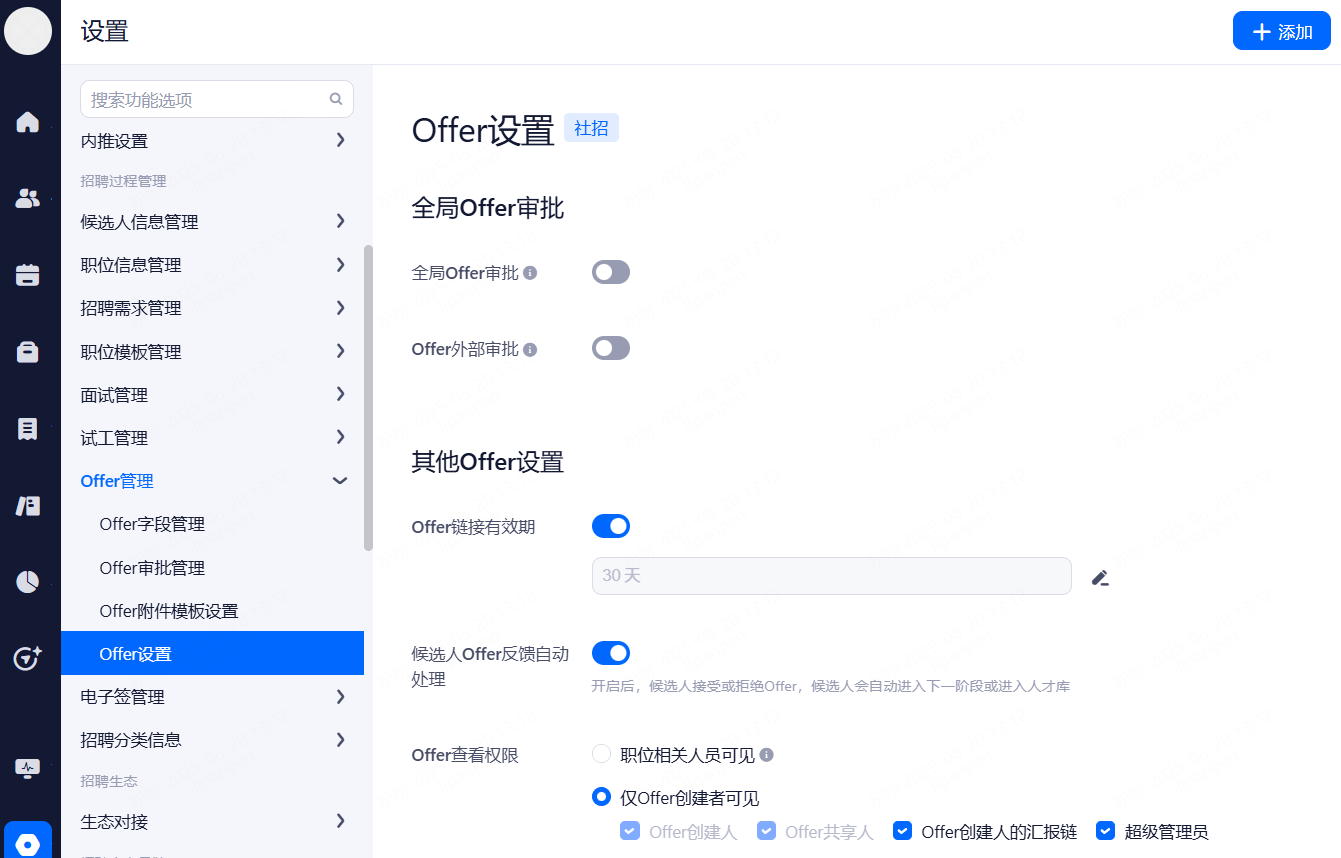Viewport: 1341px width, 858px height.
Task: Uncheck the 超级管理员 checkbox
Action: tap(1105, 830)
